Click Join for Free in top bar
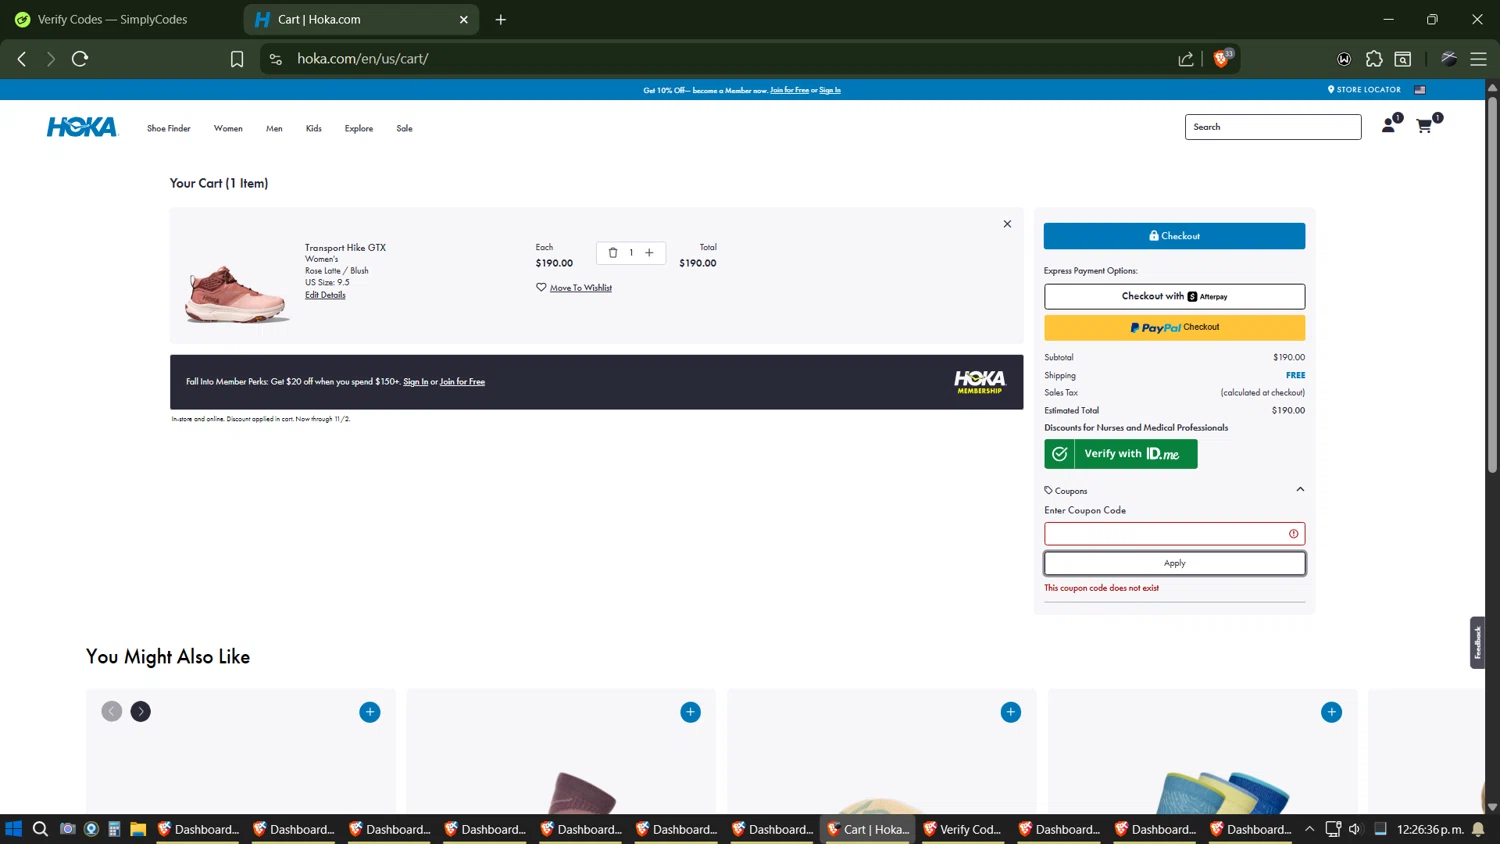This screenshot has width=1500, height=844. (789, 90)
